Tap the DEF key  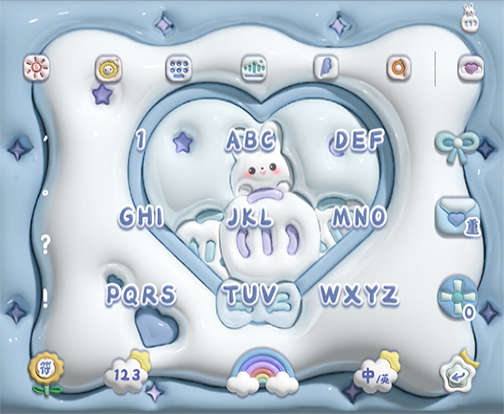[x=358, y=140]
